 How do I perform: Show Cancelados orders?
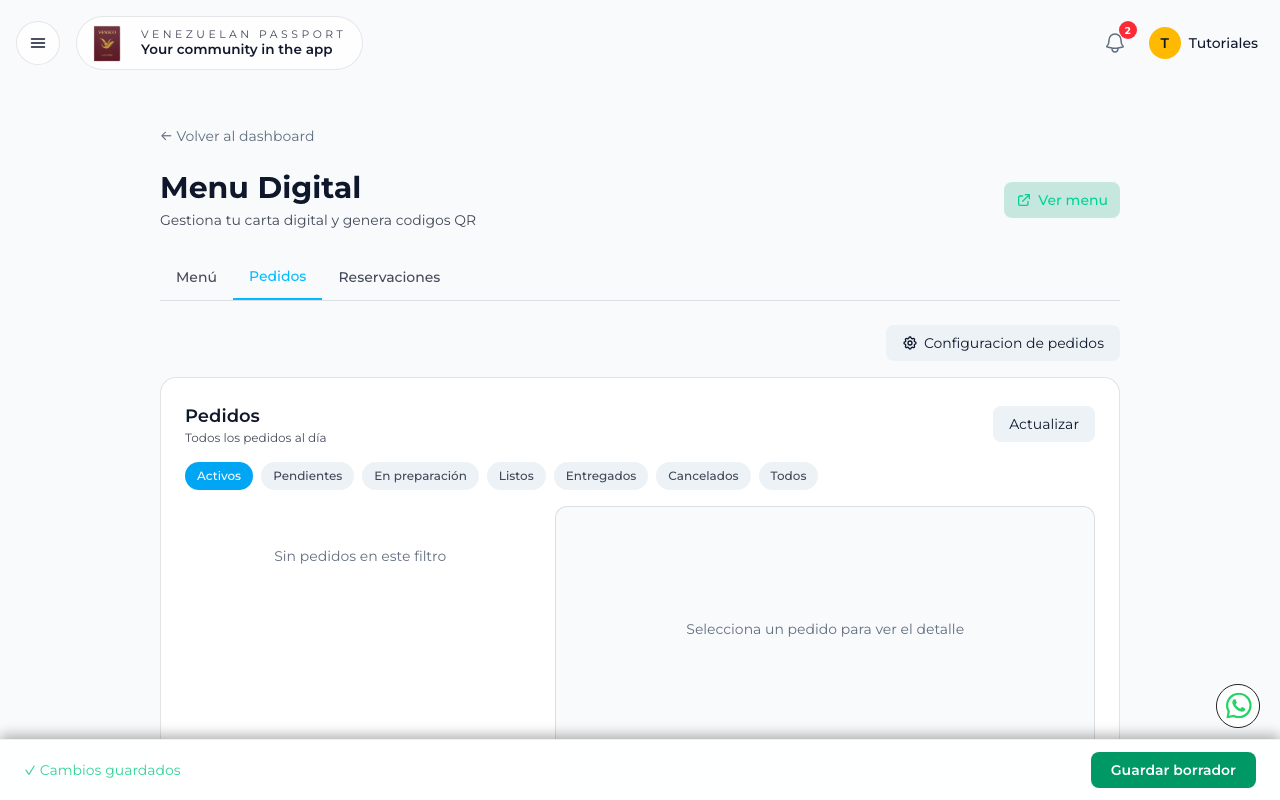click(x=703, y=476)
